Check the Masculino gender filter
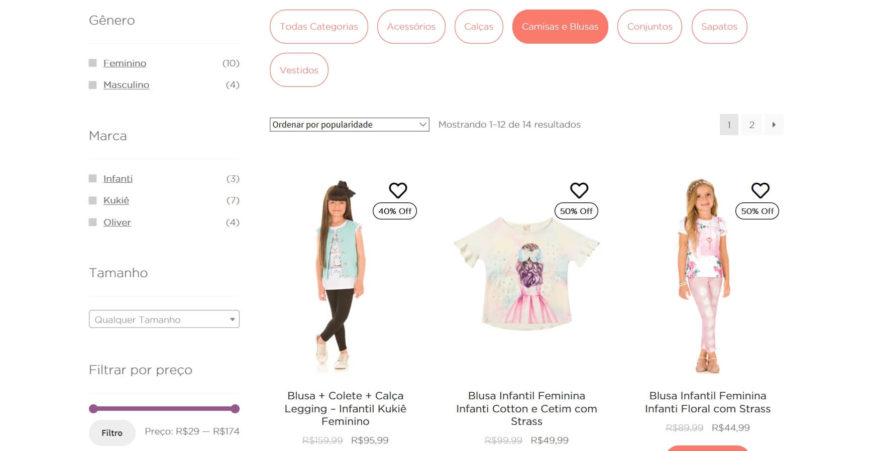869x451 pixels. [x=93, y=85]
